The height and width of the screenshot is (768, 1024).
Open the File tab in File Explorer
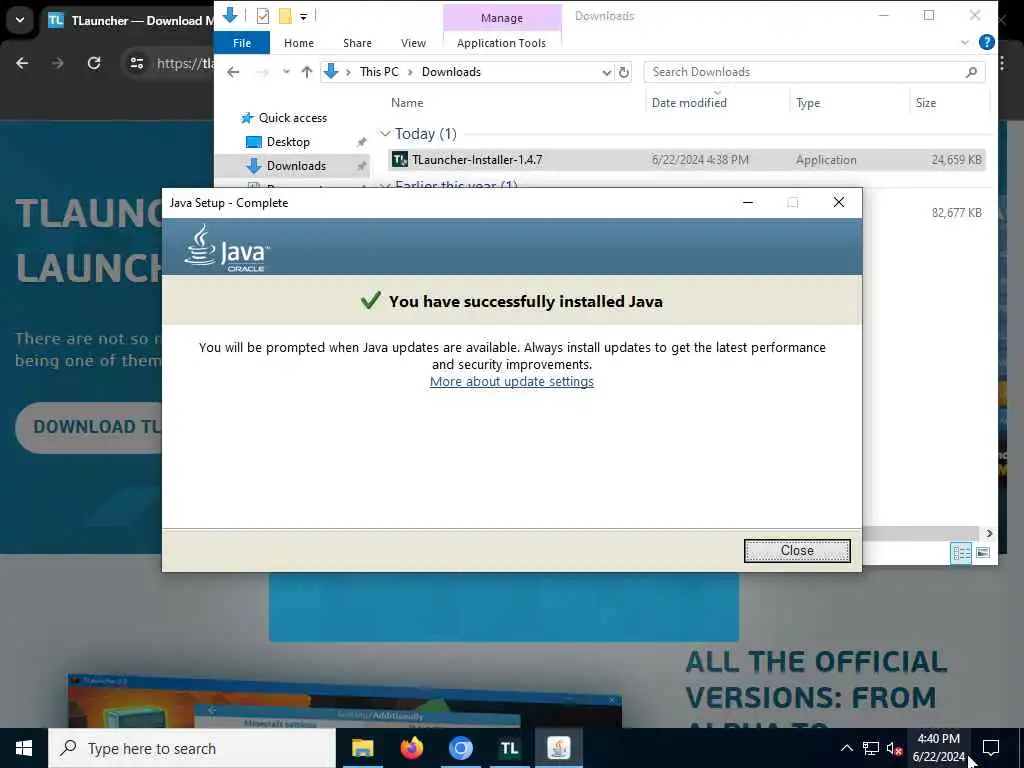242,43
